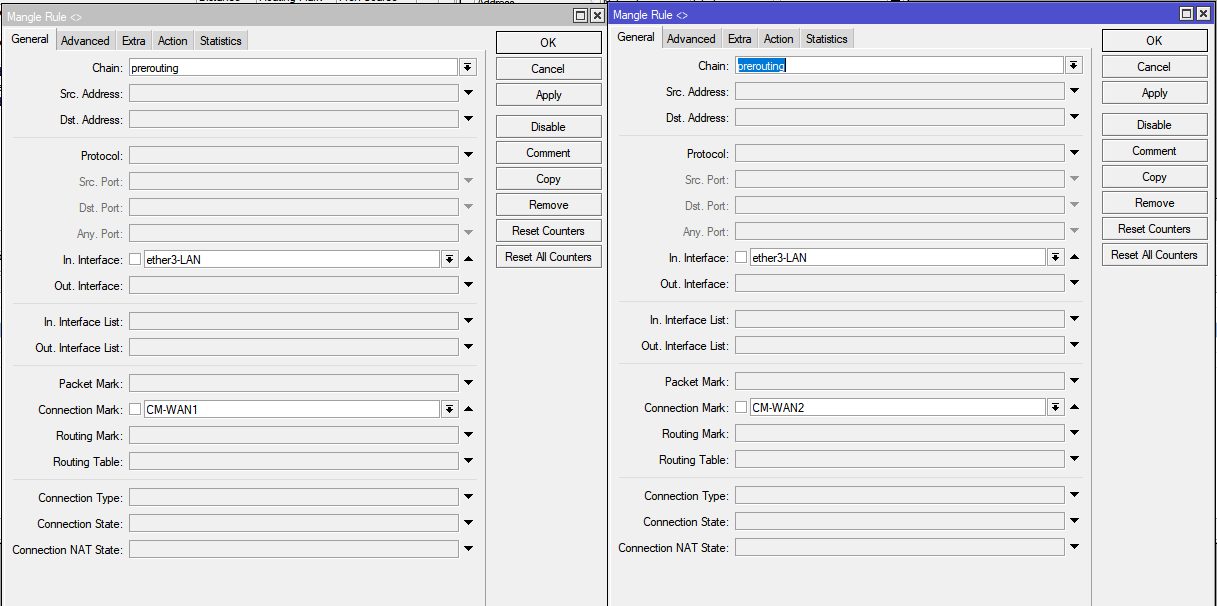Switch to Advanced tab in left window
This screenshot has height=606, width=1217.
pos(85,41)
